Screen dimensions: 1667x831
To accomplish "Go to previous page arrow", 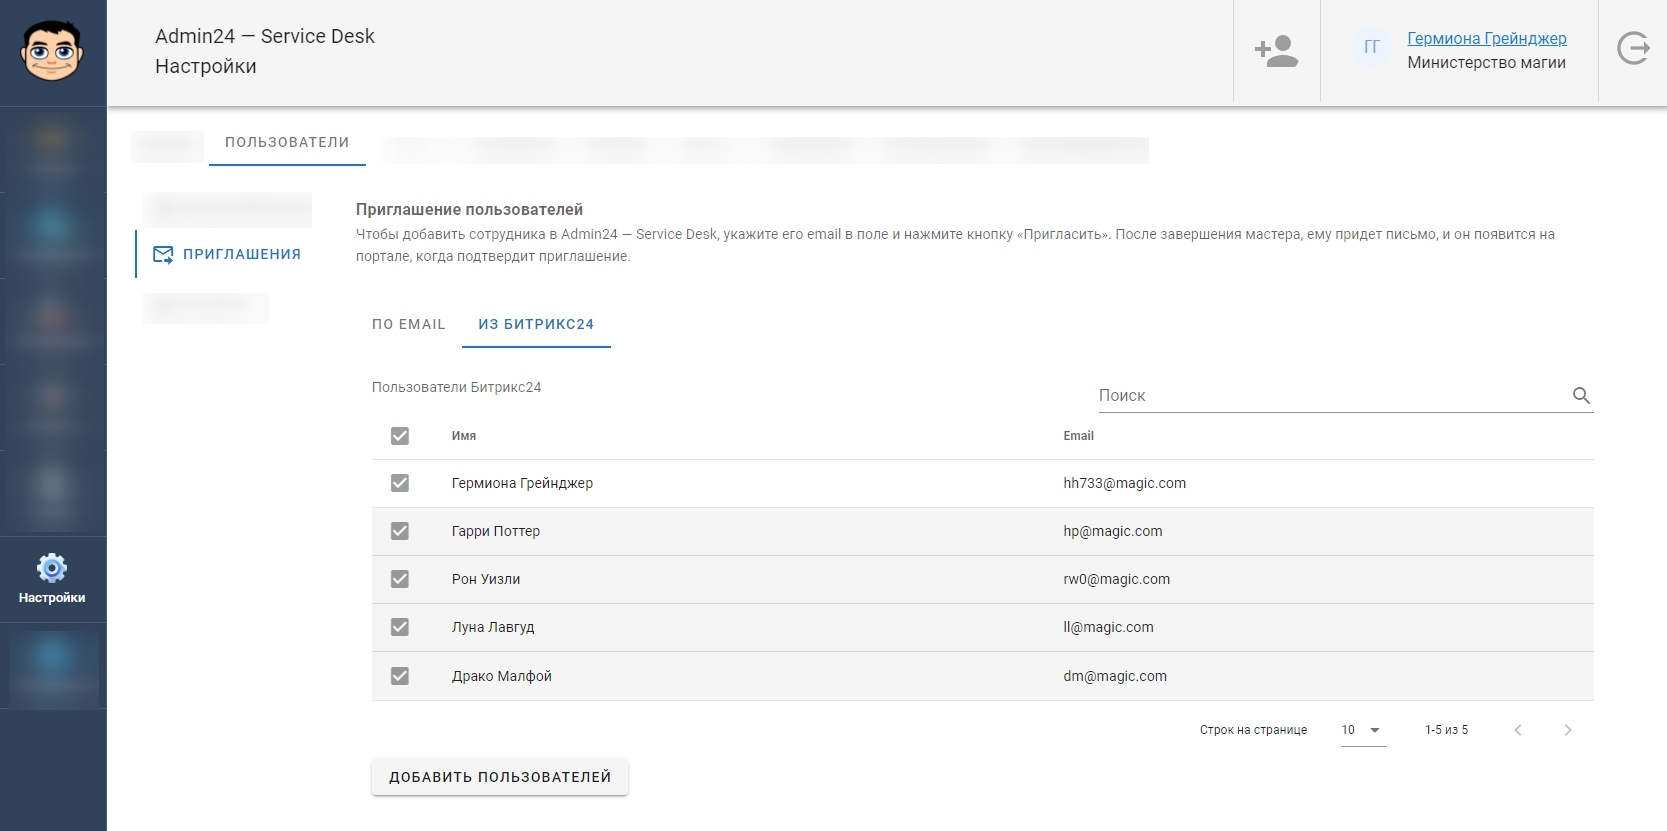I will [x=1518, y=730].
